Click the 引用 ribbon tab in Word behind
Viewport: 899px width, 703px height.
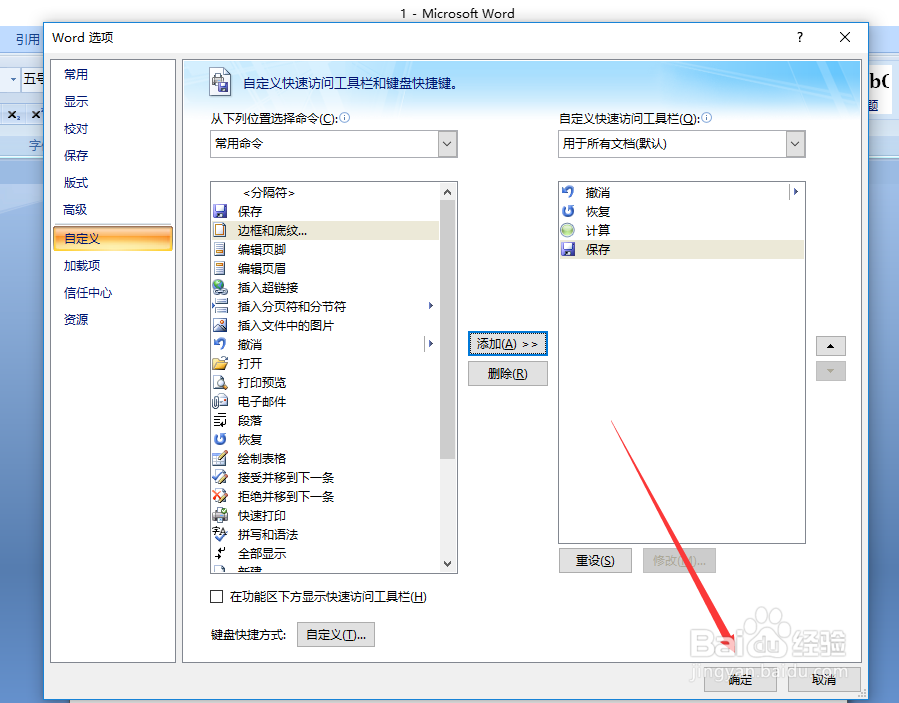point(28,39)
